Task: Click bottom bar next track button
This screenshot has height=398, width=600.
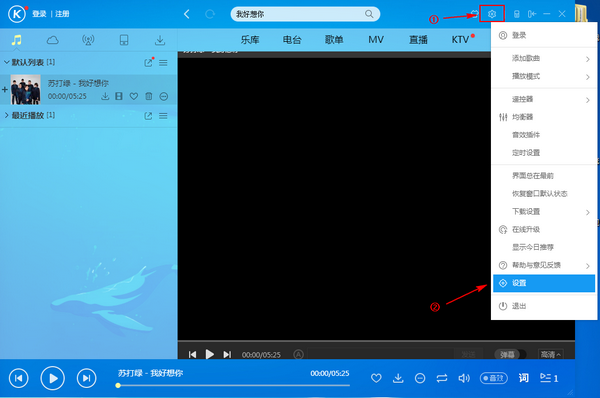Action: point(86,378)
